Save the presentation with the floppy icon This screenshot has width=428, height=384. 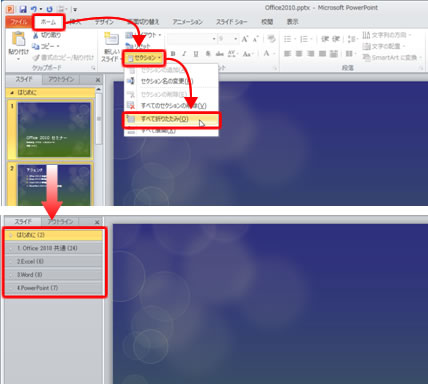click(x=23, y=9)
